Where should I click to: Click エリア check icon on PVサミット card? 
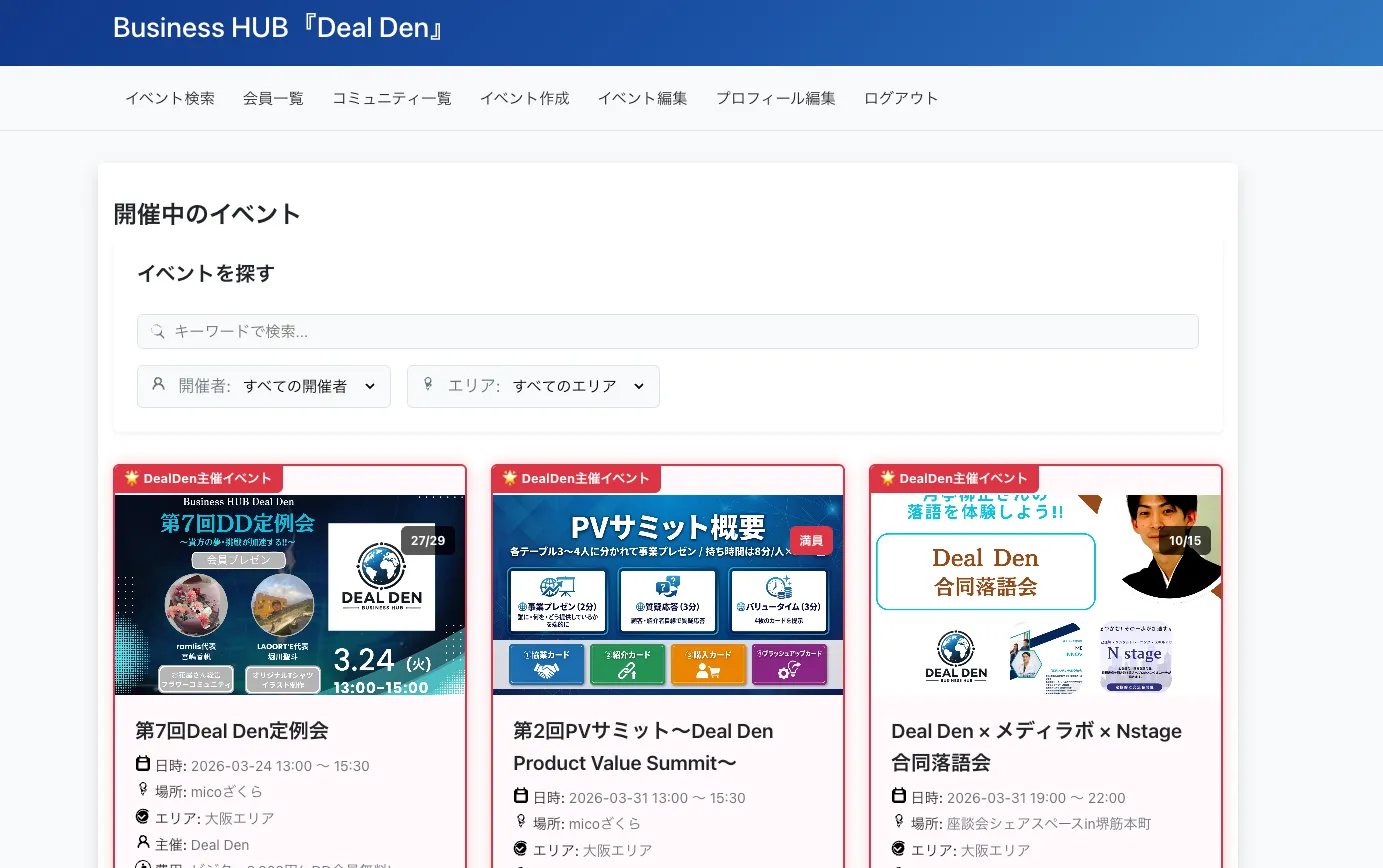coord(521,849)
